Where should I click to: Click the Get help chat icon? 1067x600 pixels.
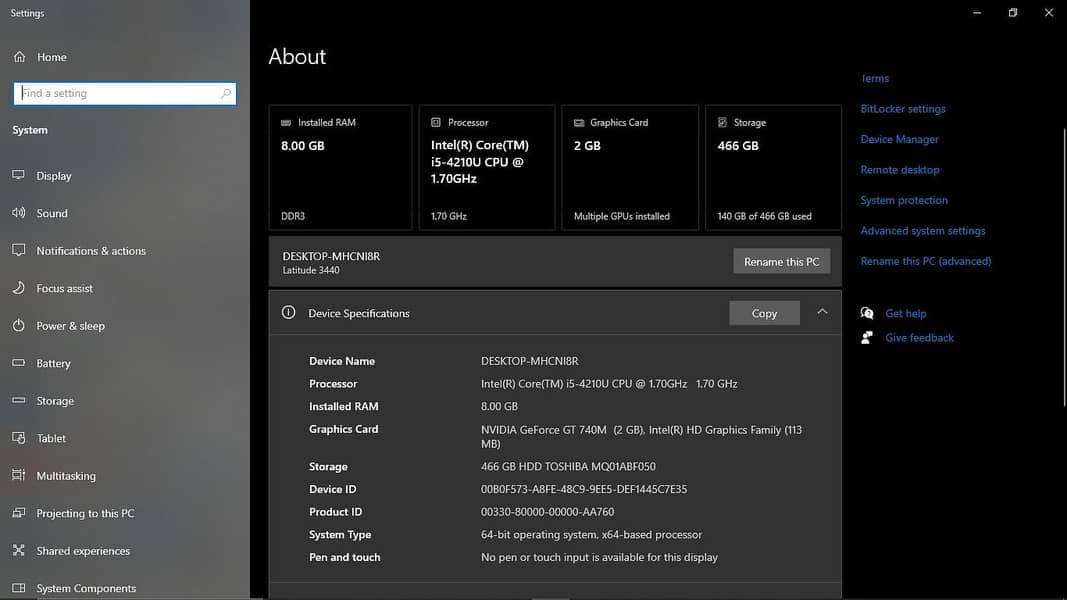(x=867, y=313)
